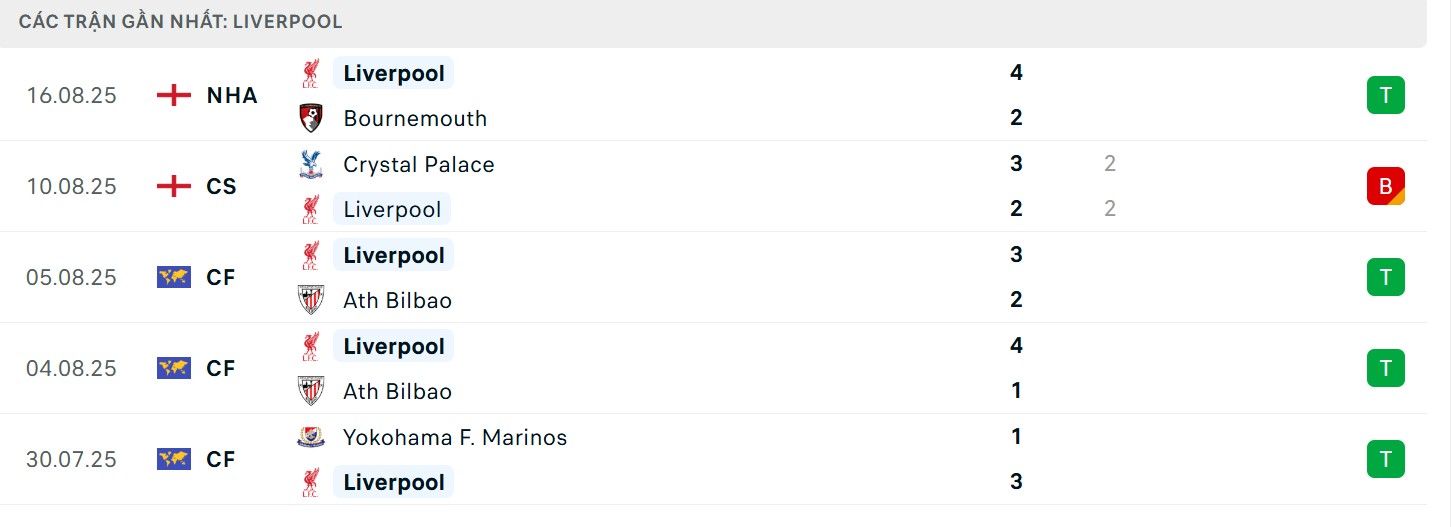
Task: Click England flag beside NHA league
Action: tap(174, 95)
